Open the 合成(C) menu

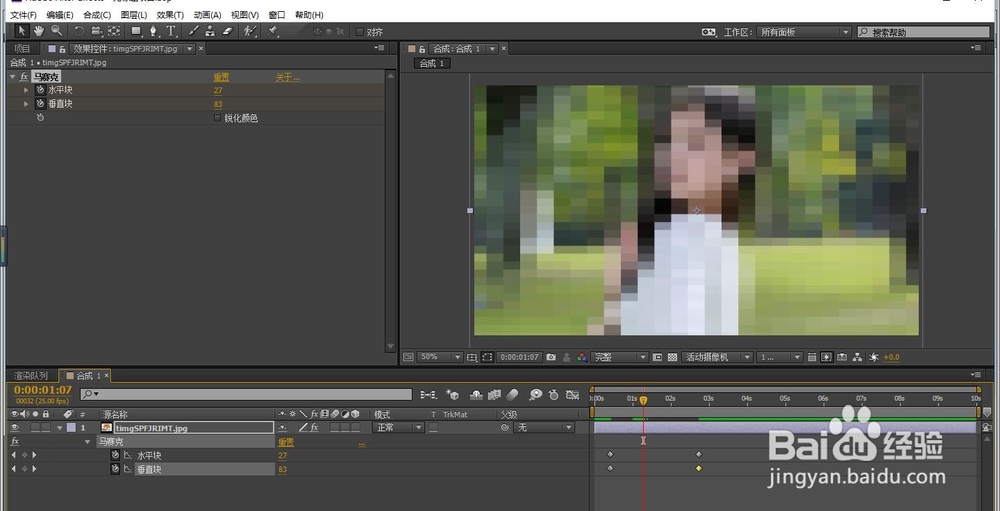[x=97, y=15]
